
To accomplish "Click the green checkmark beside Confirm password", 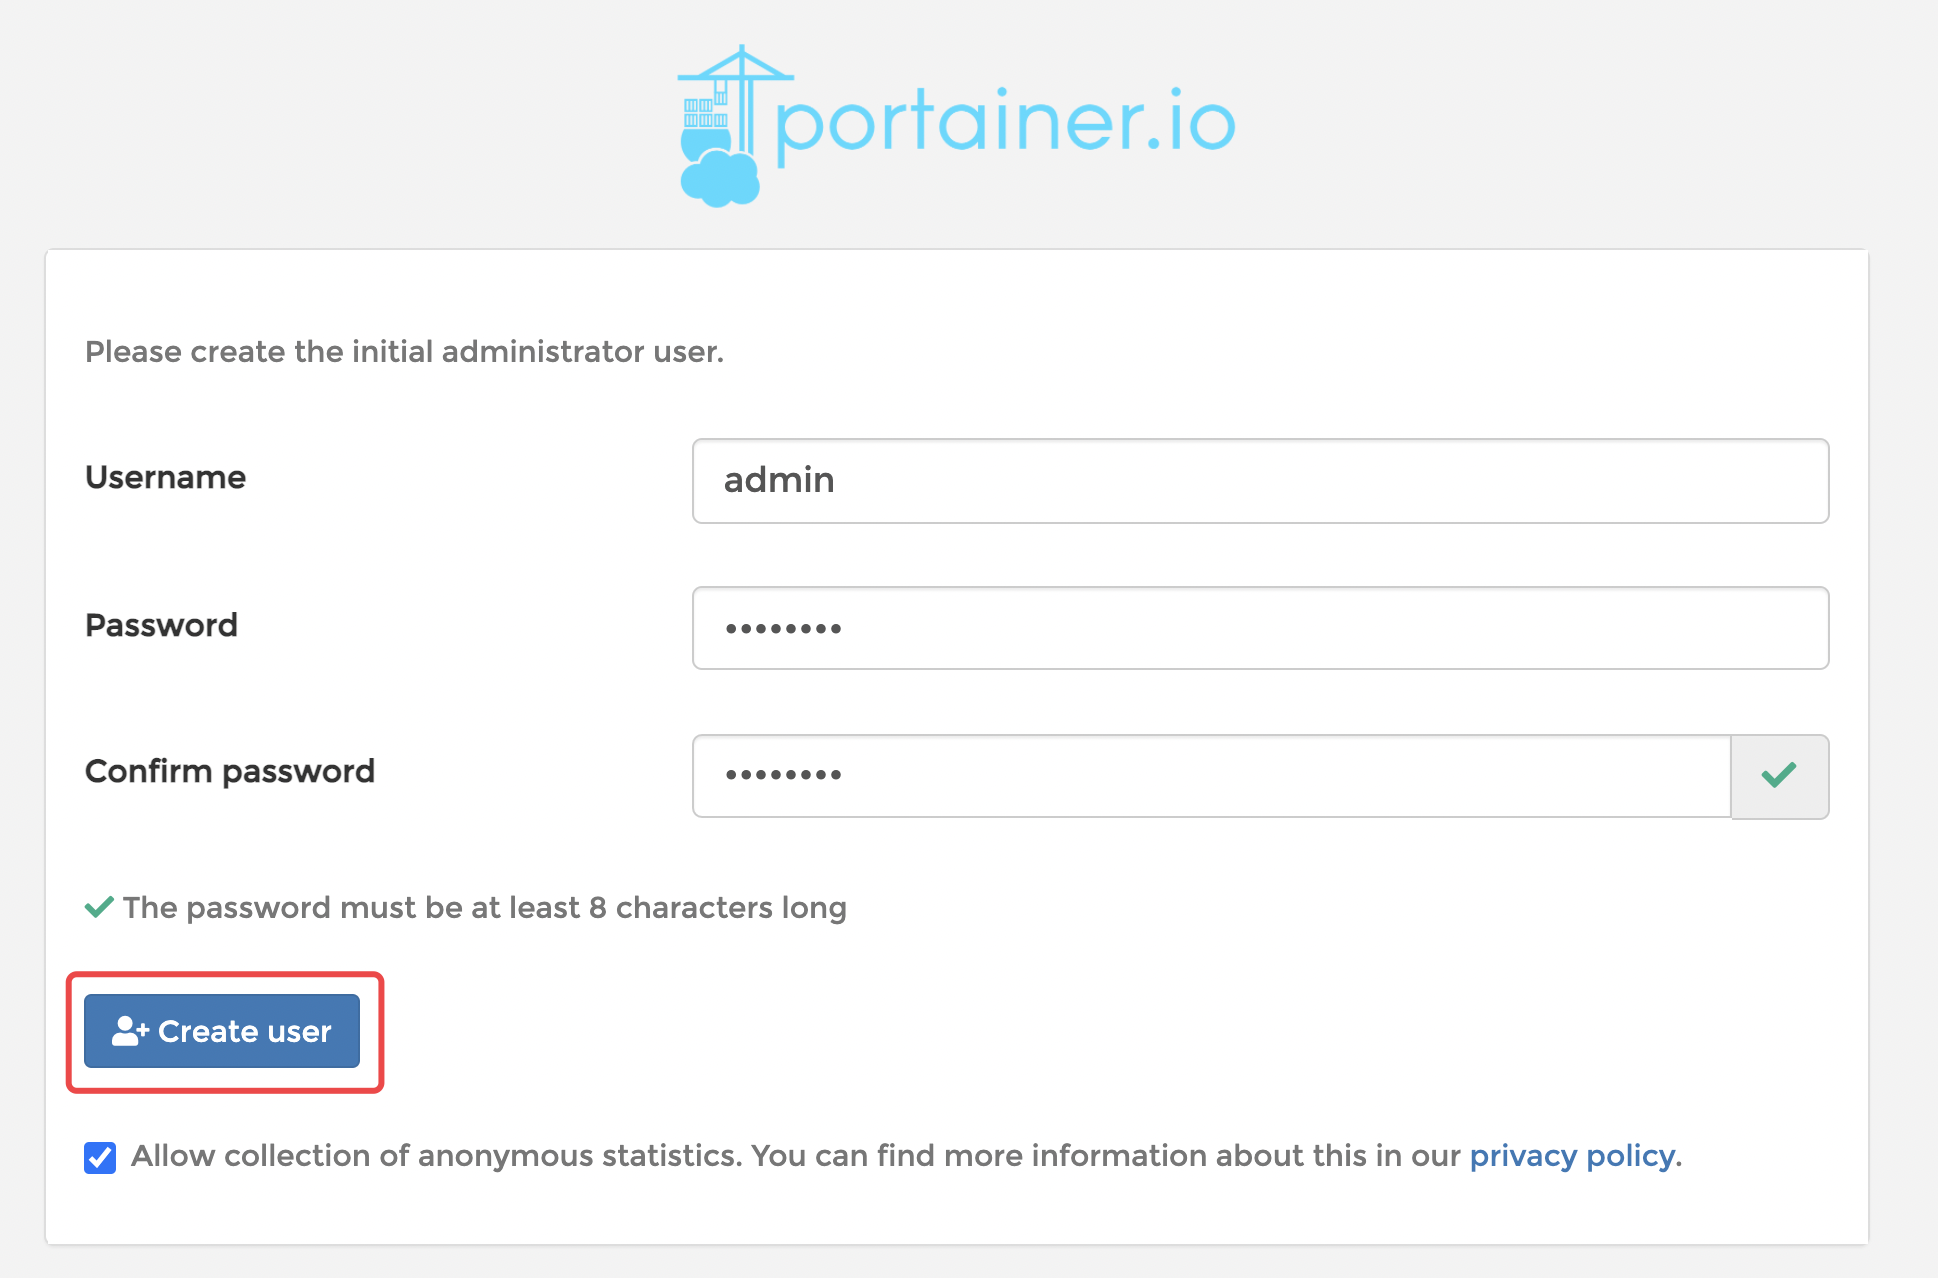I will pyautogui.click(x=1779, y=776).
